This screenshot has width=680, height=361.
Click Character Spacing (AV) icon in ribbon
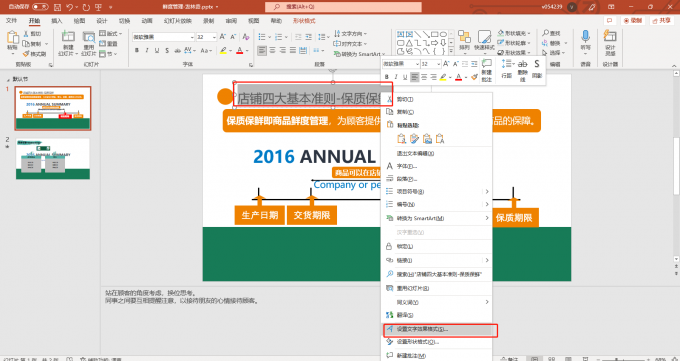click(x=189, y=50)
